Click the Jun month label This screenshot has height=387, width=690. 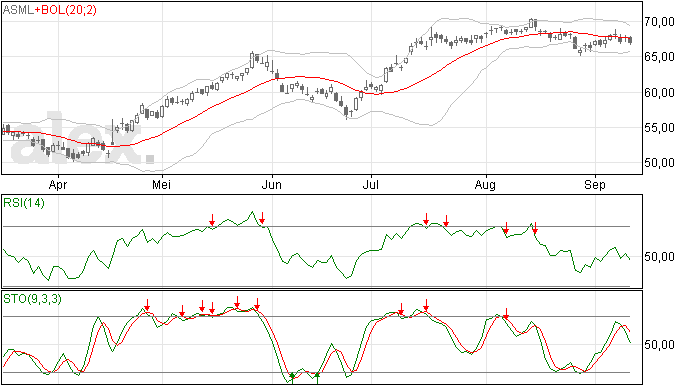coord(272,185)
